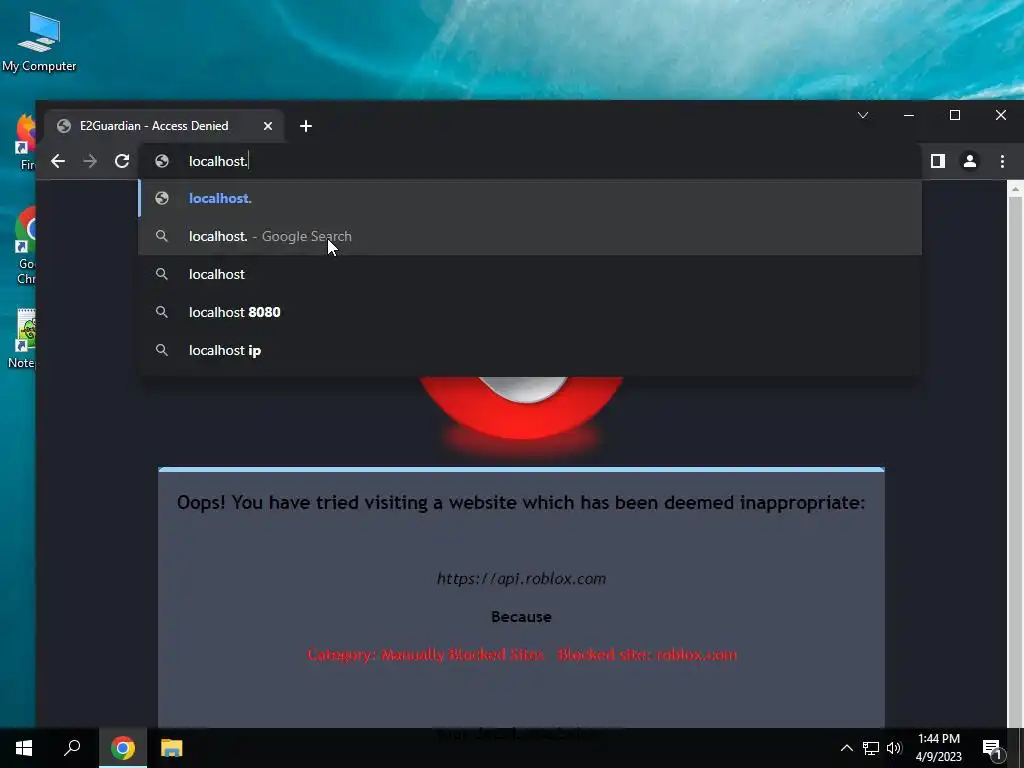The image size is (1024, 768).
Task: Open File Explorer from the taskbar
Action: pyautogui.click(x=172, y=748)
